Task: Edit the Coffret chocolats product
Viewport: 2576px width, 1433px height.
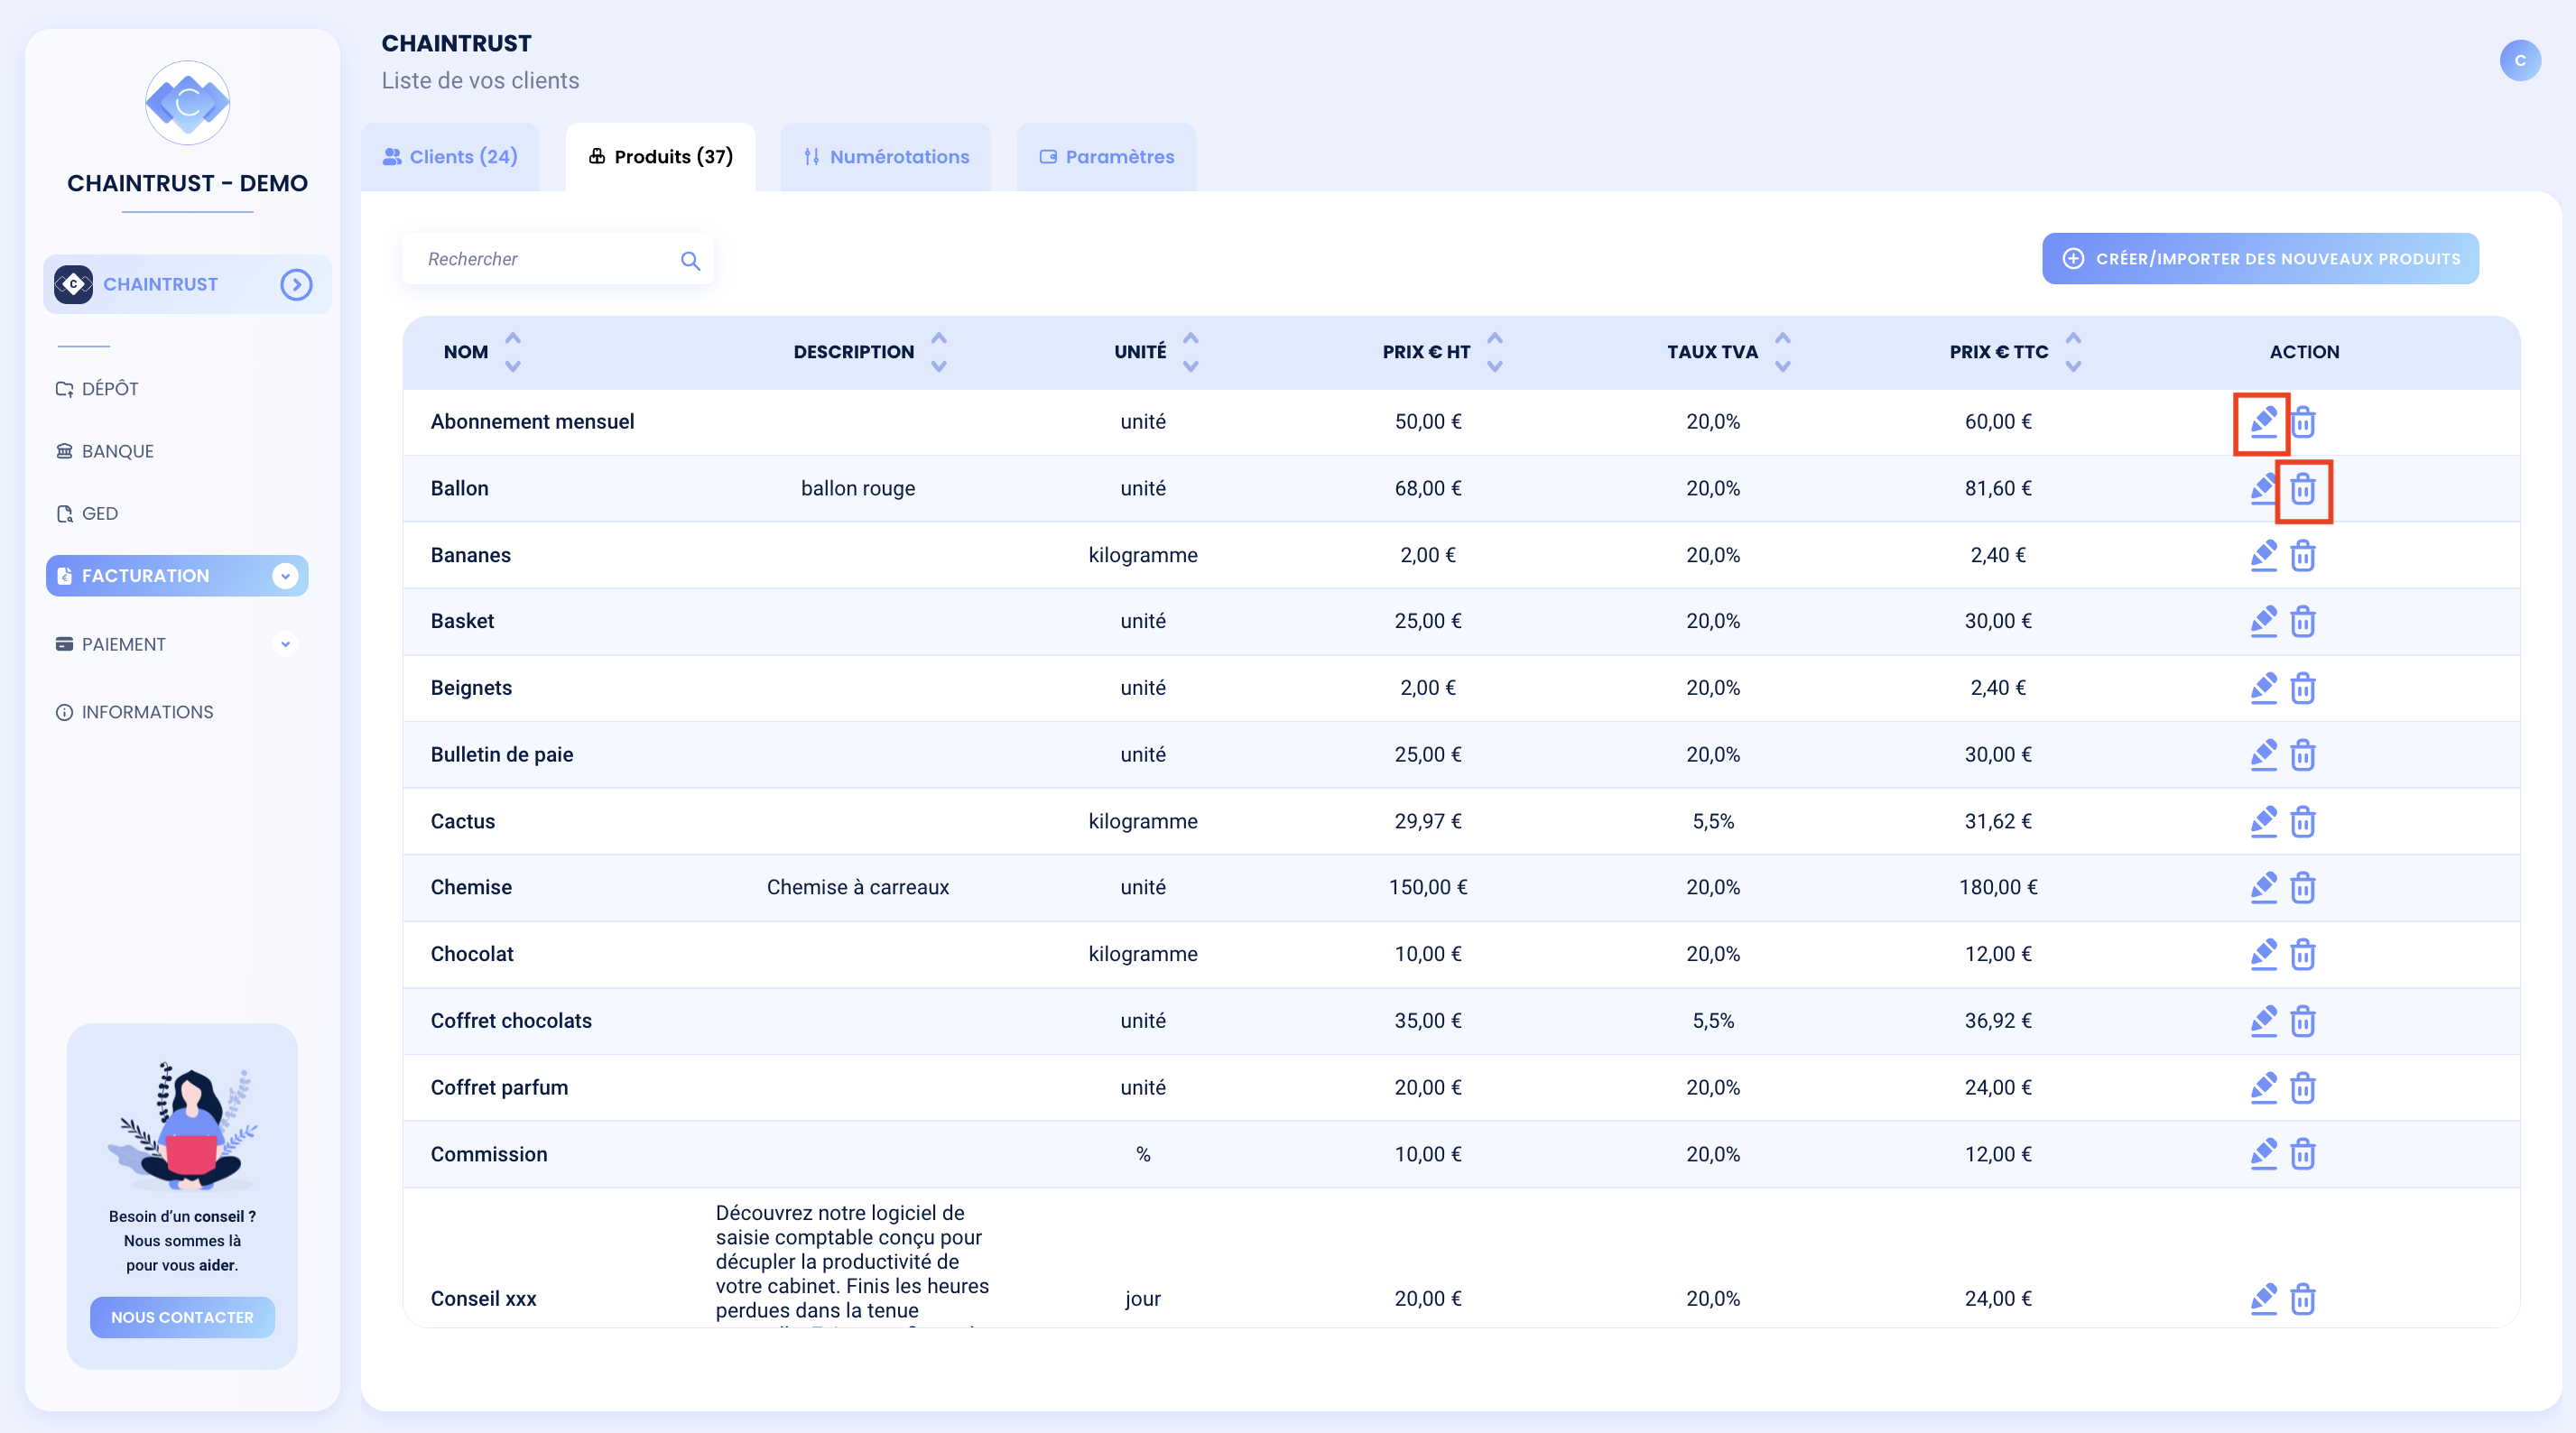Action: tap(2263, 1021)
